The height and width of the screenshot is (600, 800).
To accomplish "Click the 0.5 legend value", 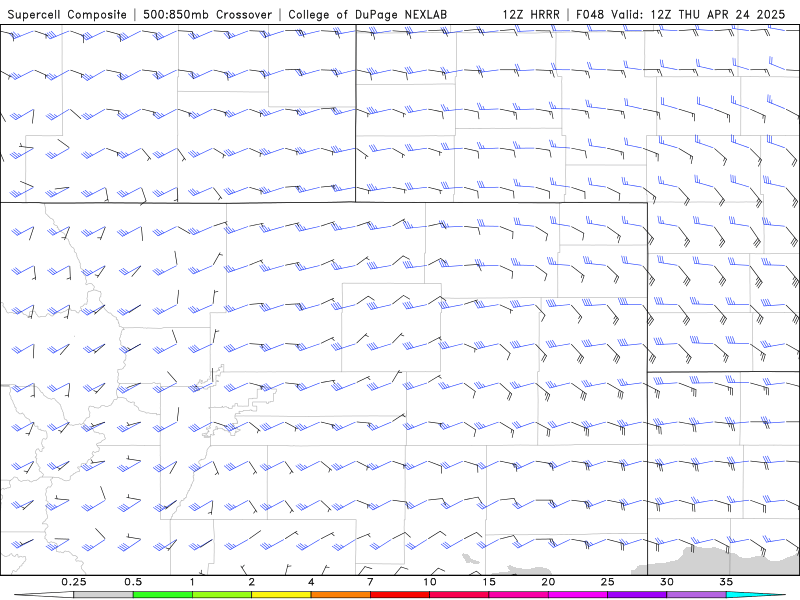I will click(x=133, y=582).
